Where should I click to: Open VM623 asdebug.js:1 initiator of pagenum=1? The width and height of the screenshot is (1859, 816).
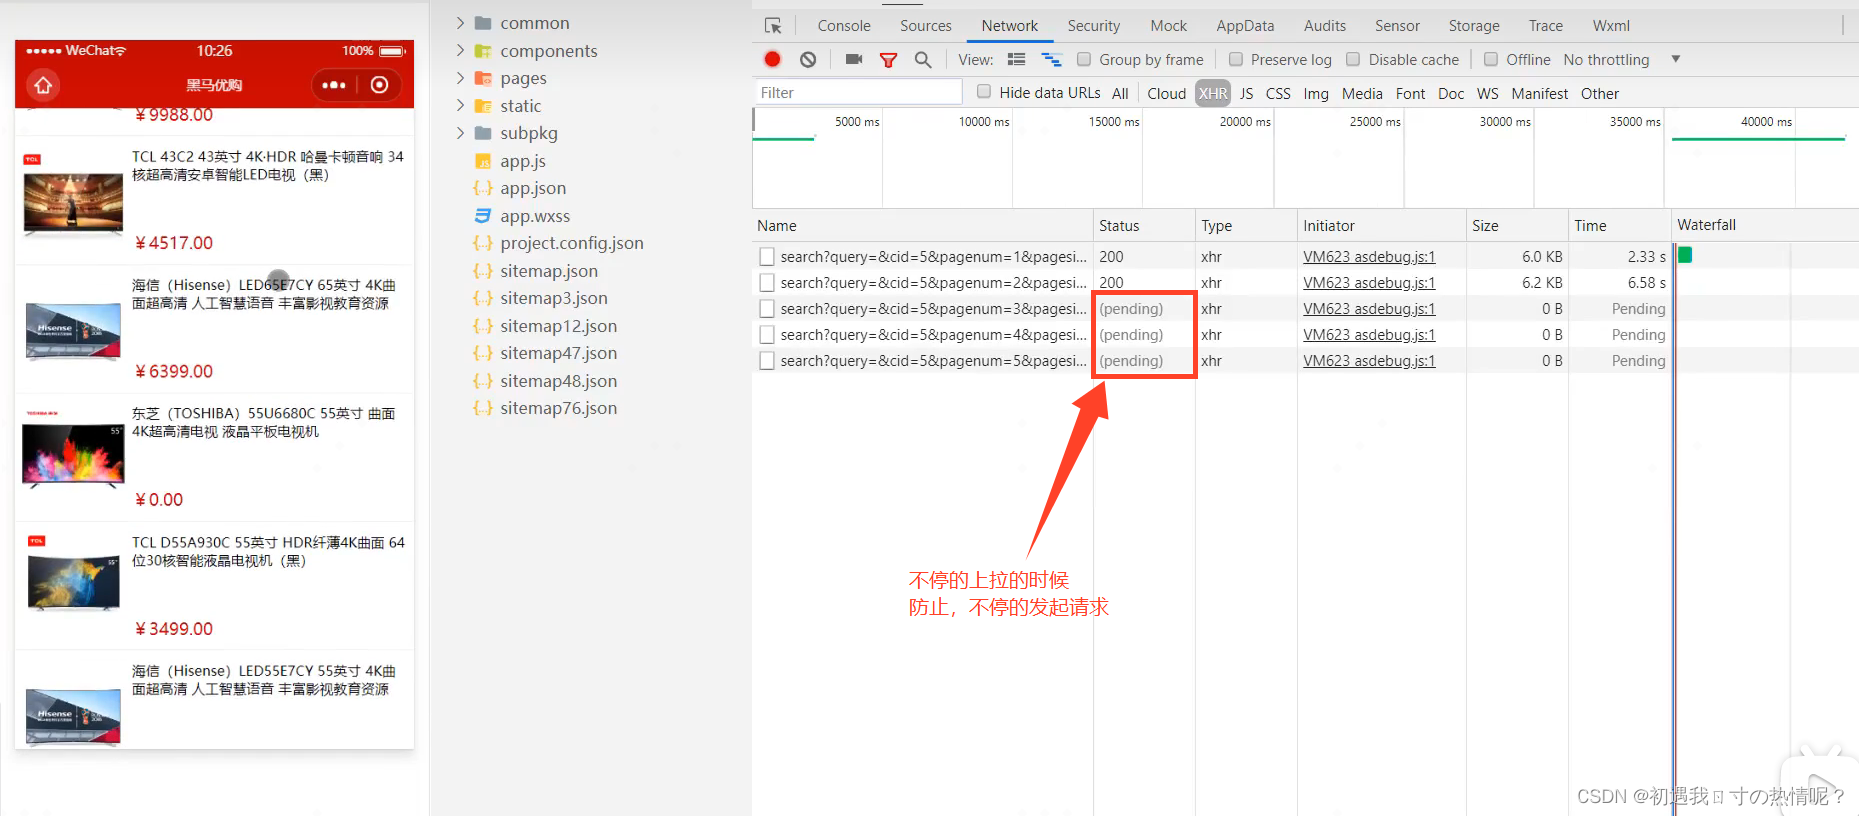click(1369, 257)
